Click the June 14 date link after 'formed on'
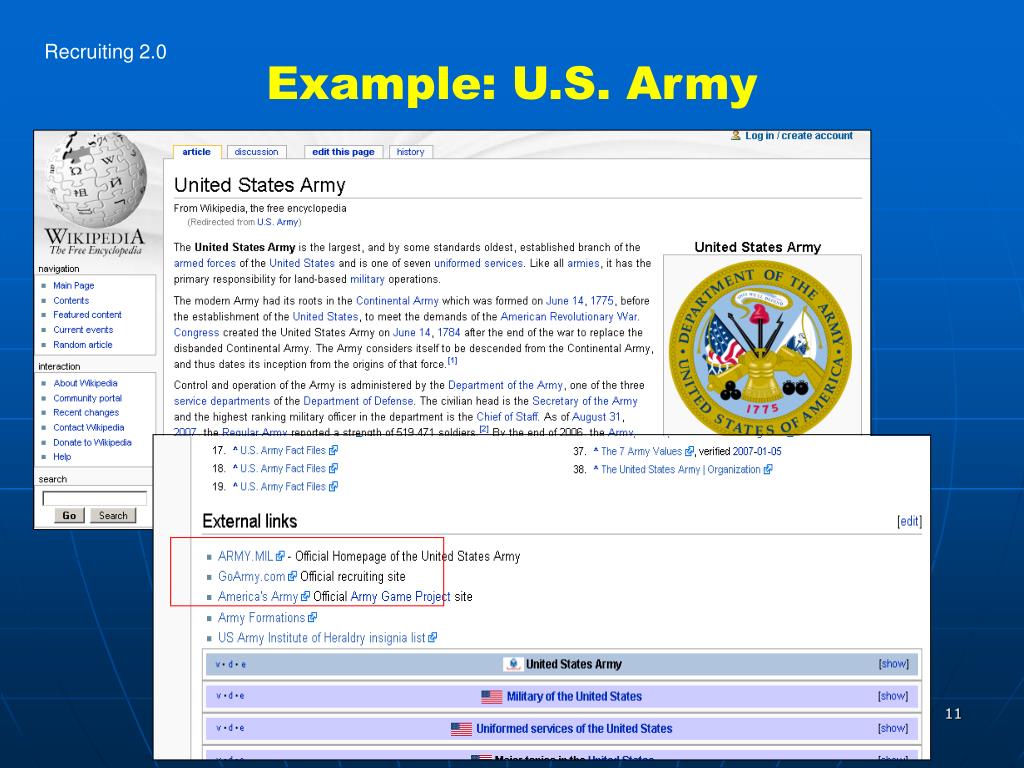 click(x=565, y=301)
